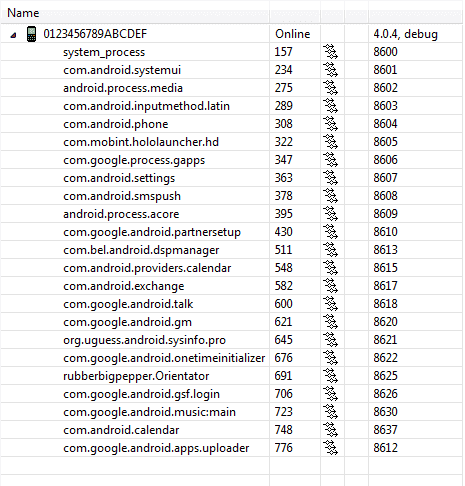This screenshot has height=486, width=465.
Task: Click the debug icon in com.google.android.apps.uploader row
Action: (x=330, y=448)
